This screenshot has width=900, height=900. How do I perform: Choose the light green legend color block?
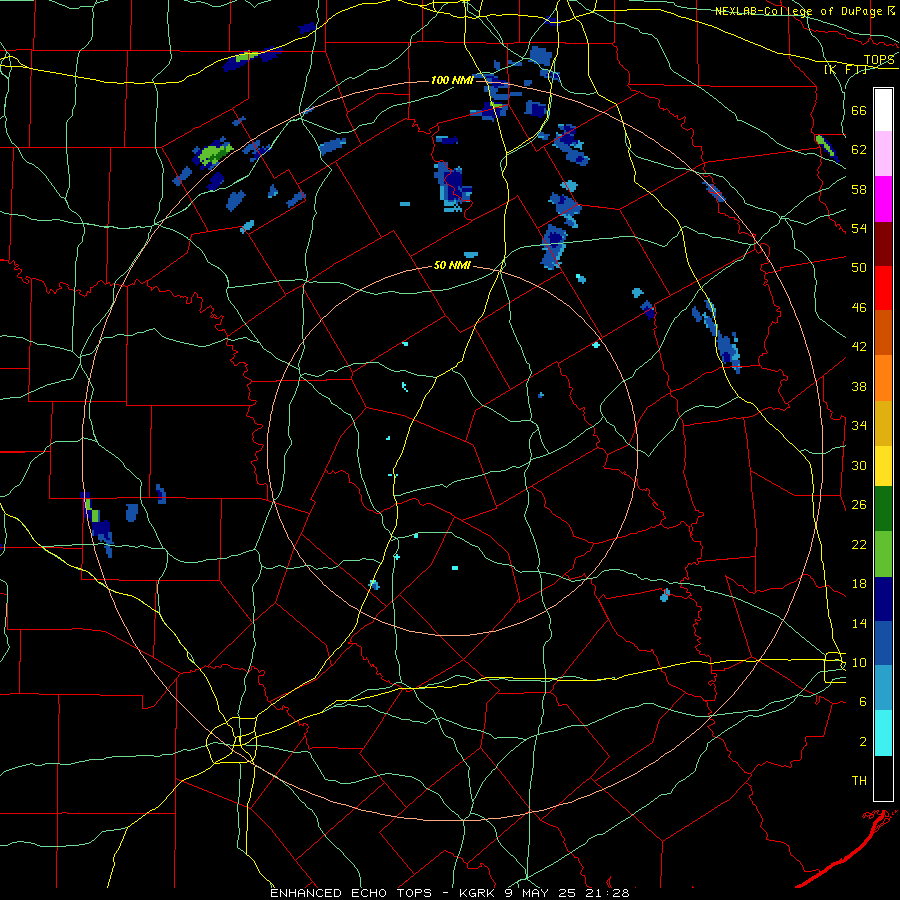coord(883,554)
